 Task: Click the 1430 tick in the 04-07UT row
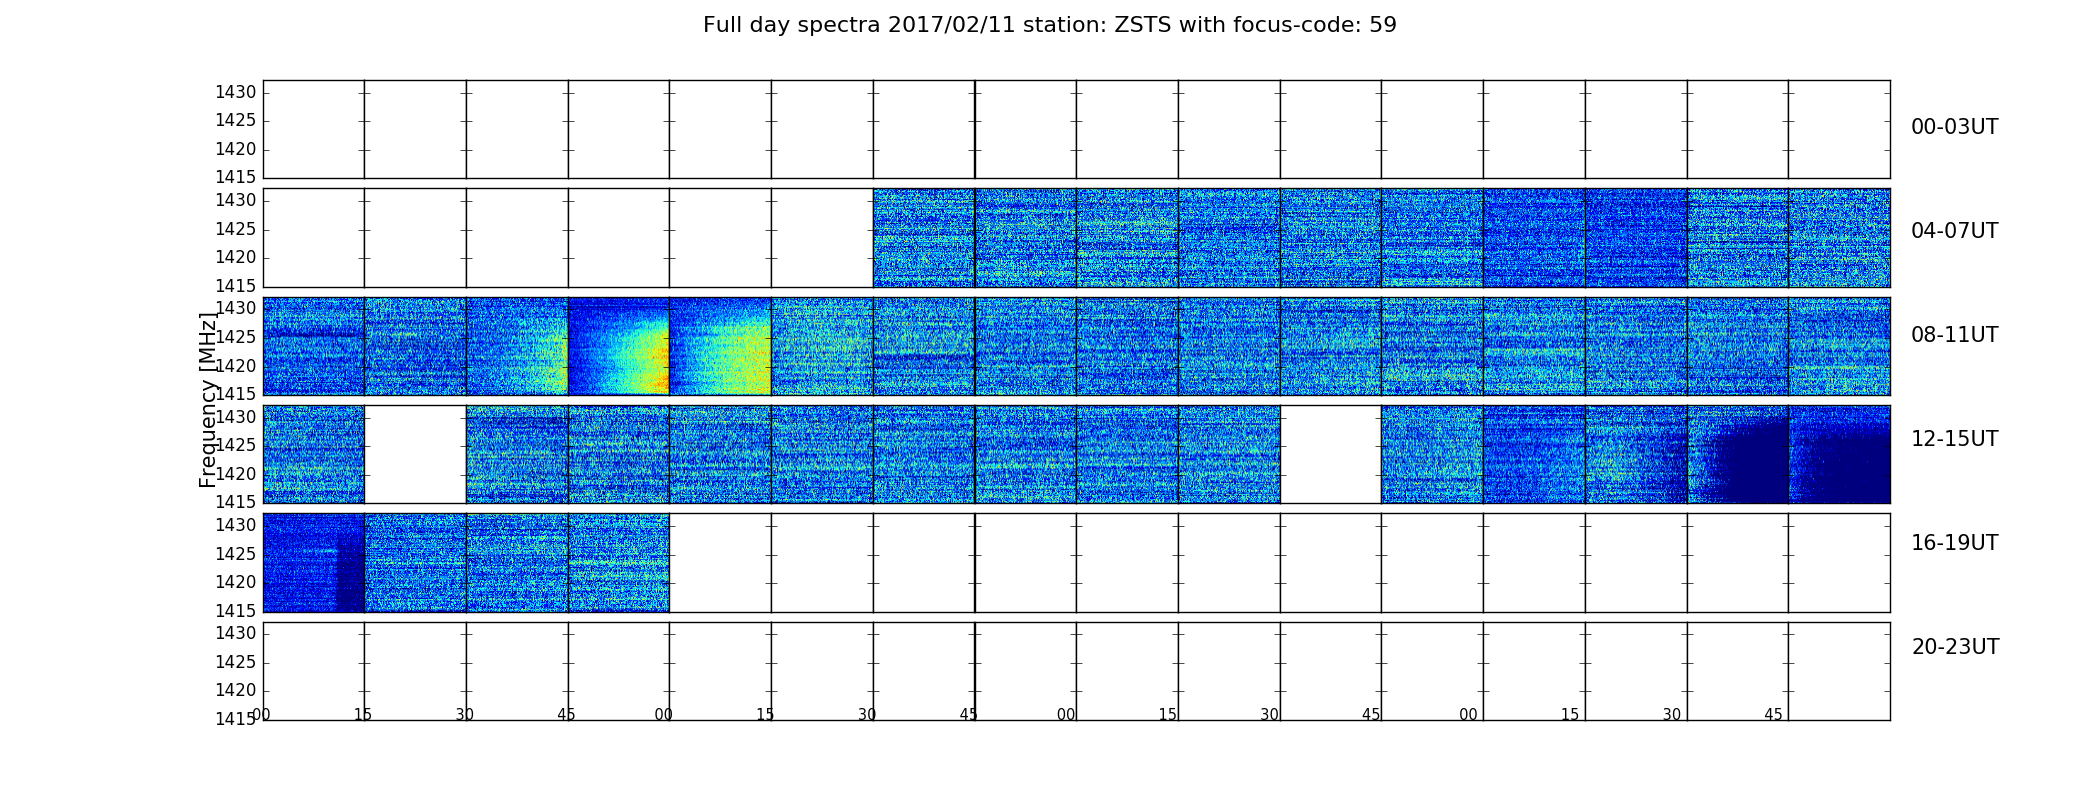(x=236, y=201)
